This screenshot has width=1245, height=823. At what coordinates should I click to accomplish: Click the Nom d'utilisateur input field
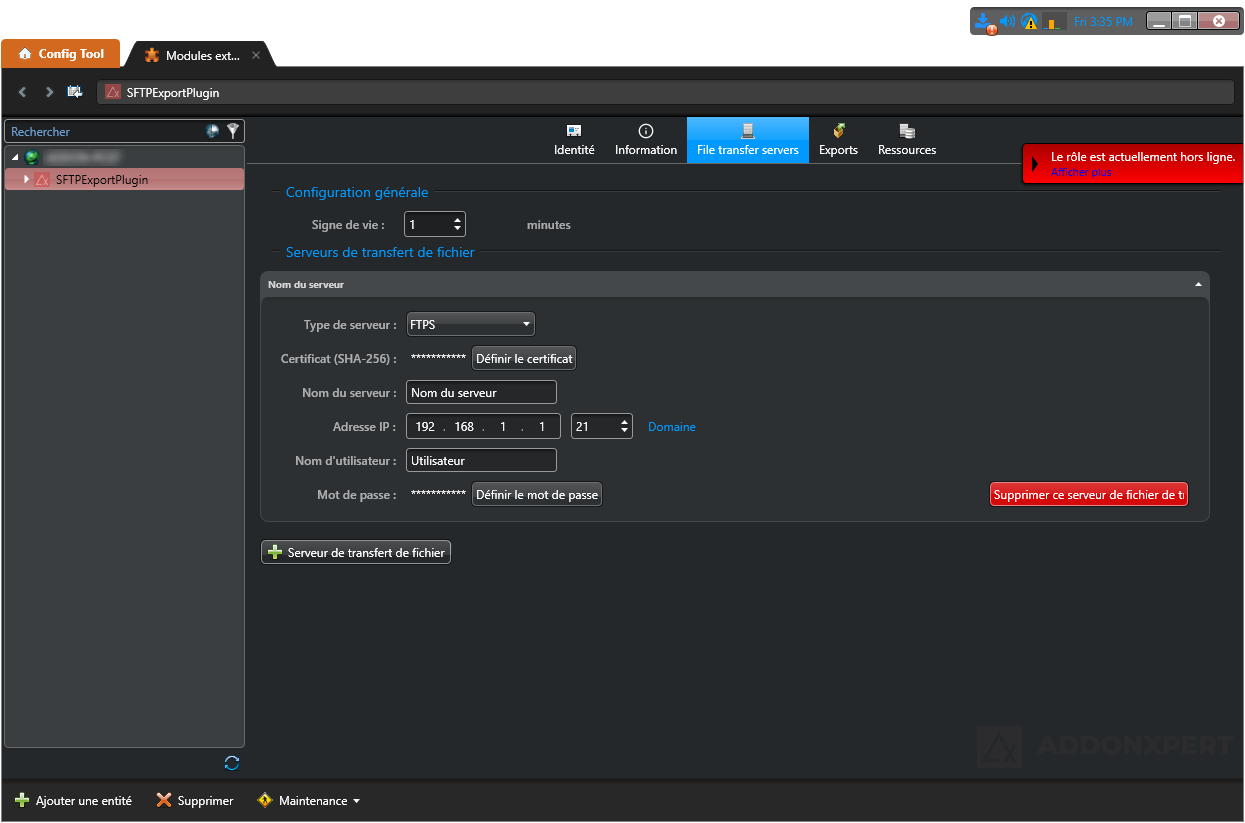481,461
